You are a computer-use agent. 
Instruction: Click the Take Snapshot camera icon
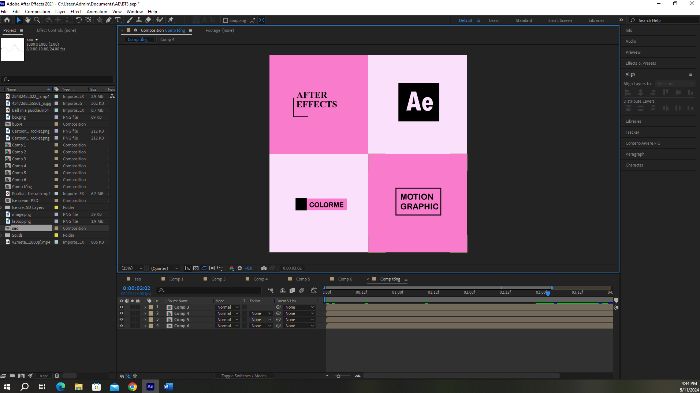(x=264, y=268)
